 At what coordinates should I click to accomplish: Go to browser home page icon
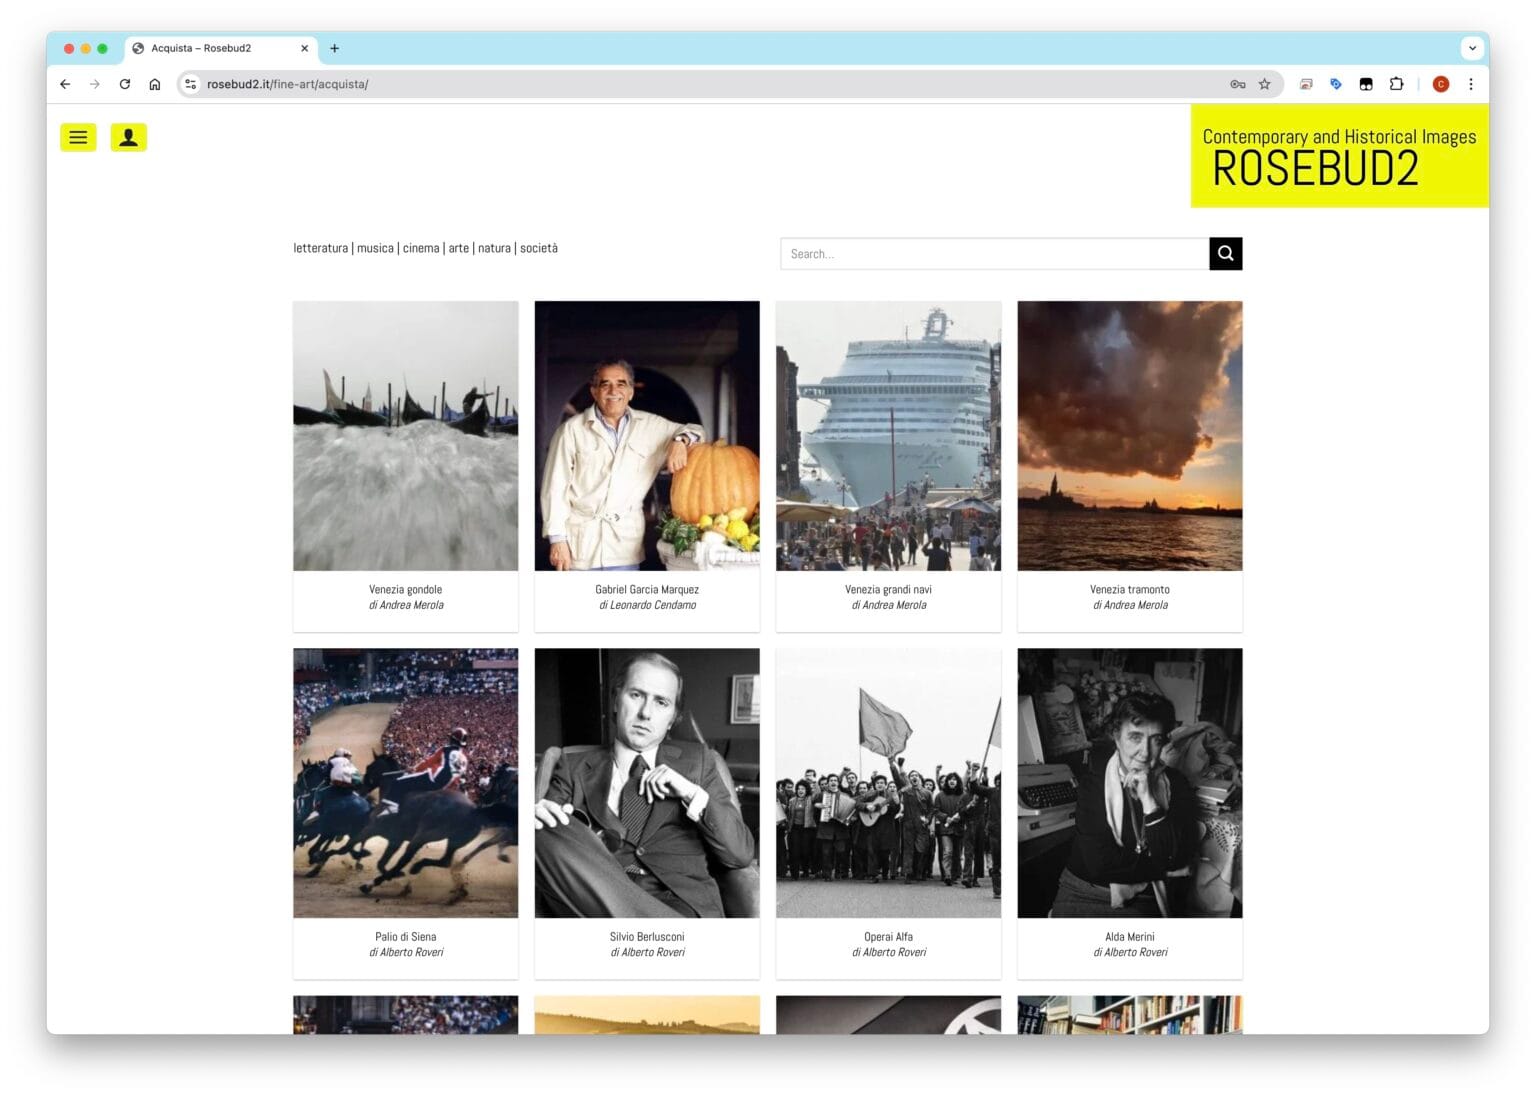click(x=155, y=85)
